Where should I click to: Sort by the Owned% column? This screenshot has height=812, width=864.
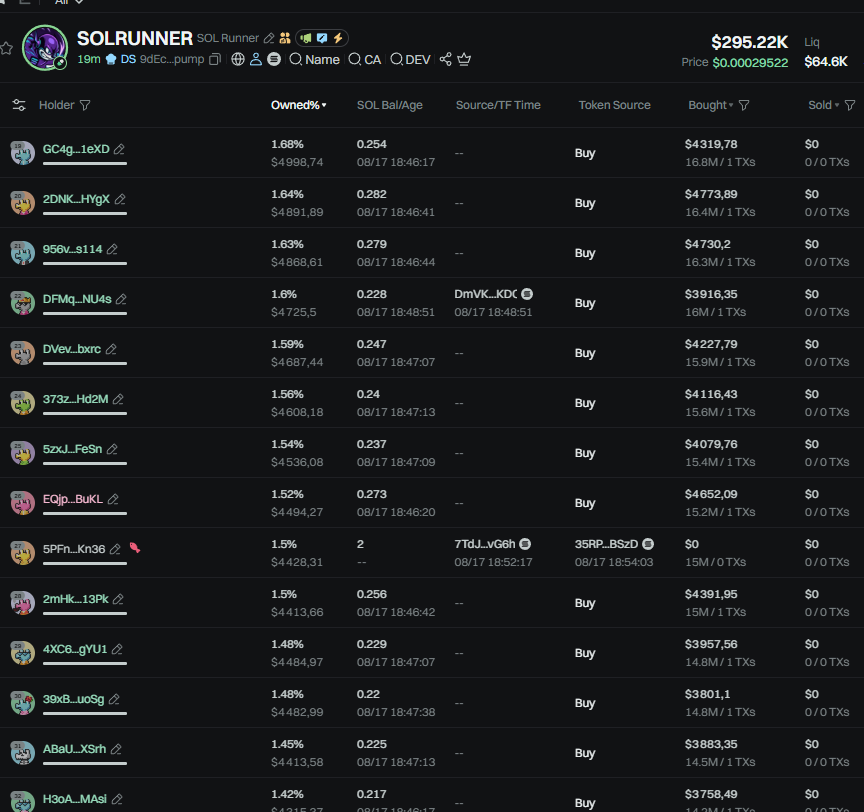(298, 105)
